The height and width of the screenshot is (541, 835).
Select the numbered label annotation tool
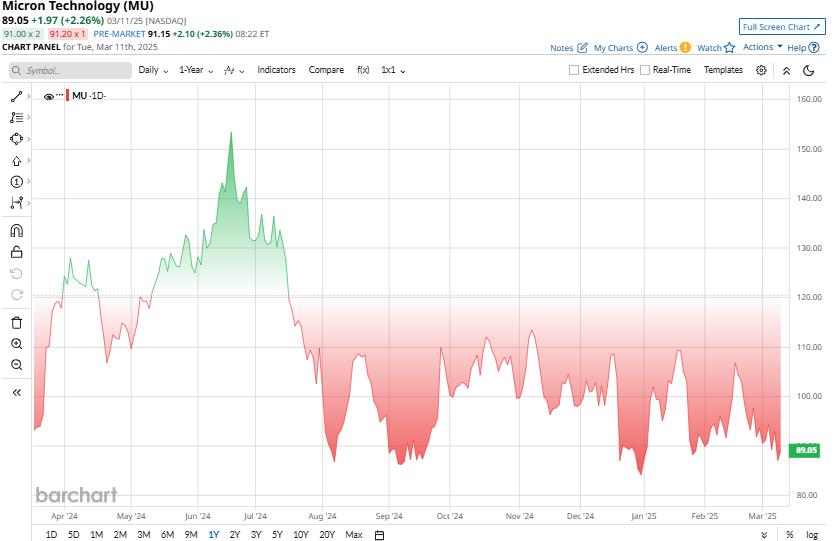click(x=17, y=182)
